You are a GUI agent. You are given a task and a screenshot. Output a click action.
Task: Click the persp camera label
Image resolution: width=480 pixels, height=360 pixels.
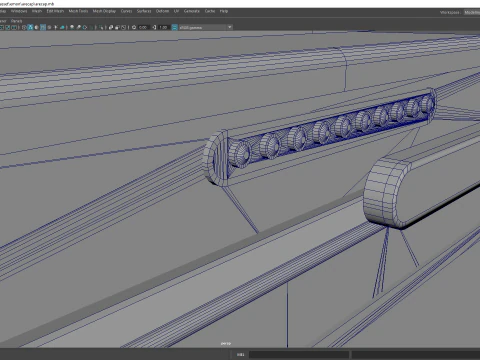226,343
